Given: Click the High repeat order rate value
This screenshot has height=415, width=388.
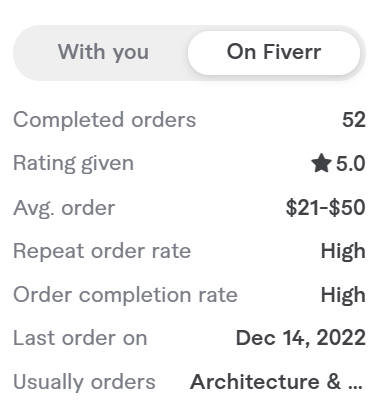Looking at the screenshot, I should coord(343,251).
